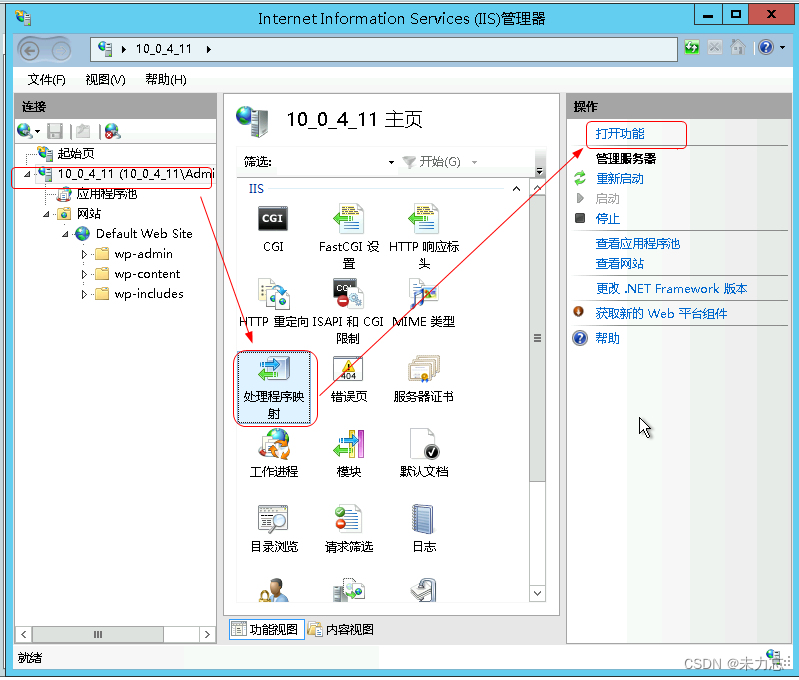Select 起始页 in the connections tree
Screen dimensions: 799x680
point(75,153)
